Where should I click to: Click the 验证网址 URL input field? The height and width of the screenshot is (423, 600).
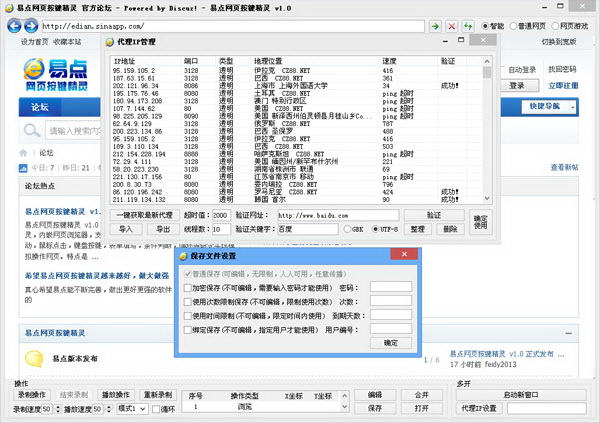tap(338, 215)
